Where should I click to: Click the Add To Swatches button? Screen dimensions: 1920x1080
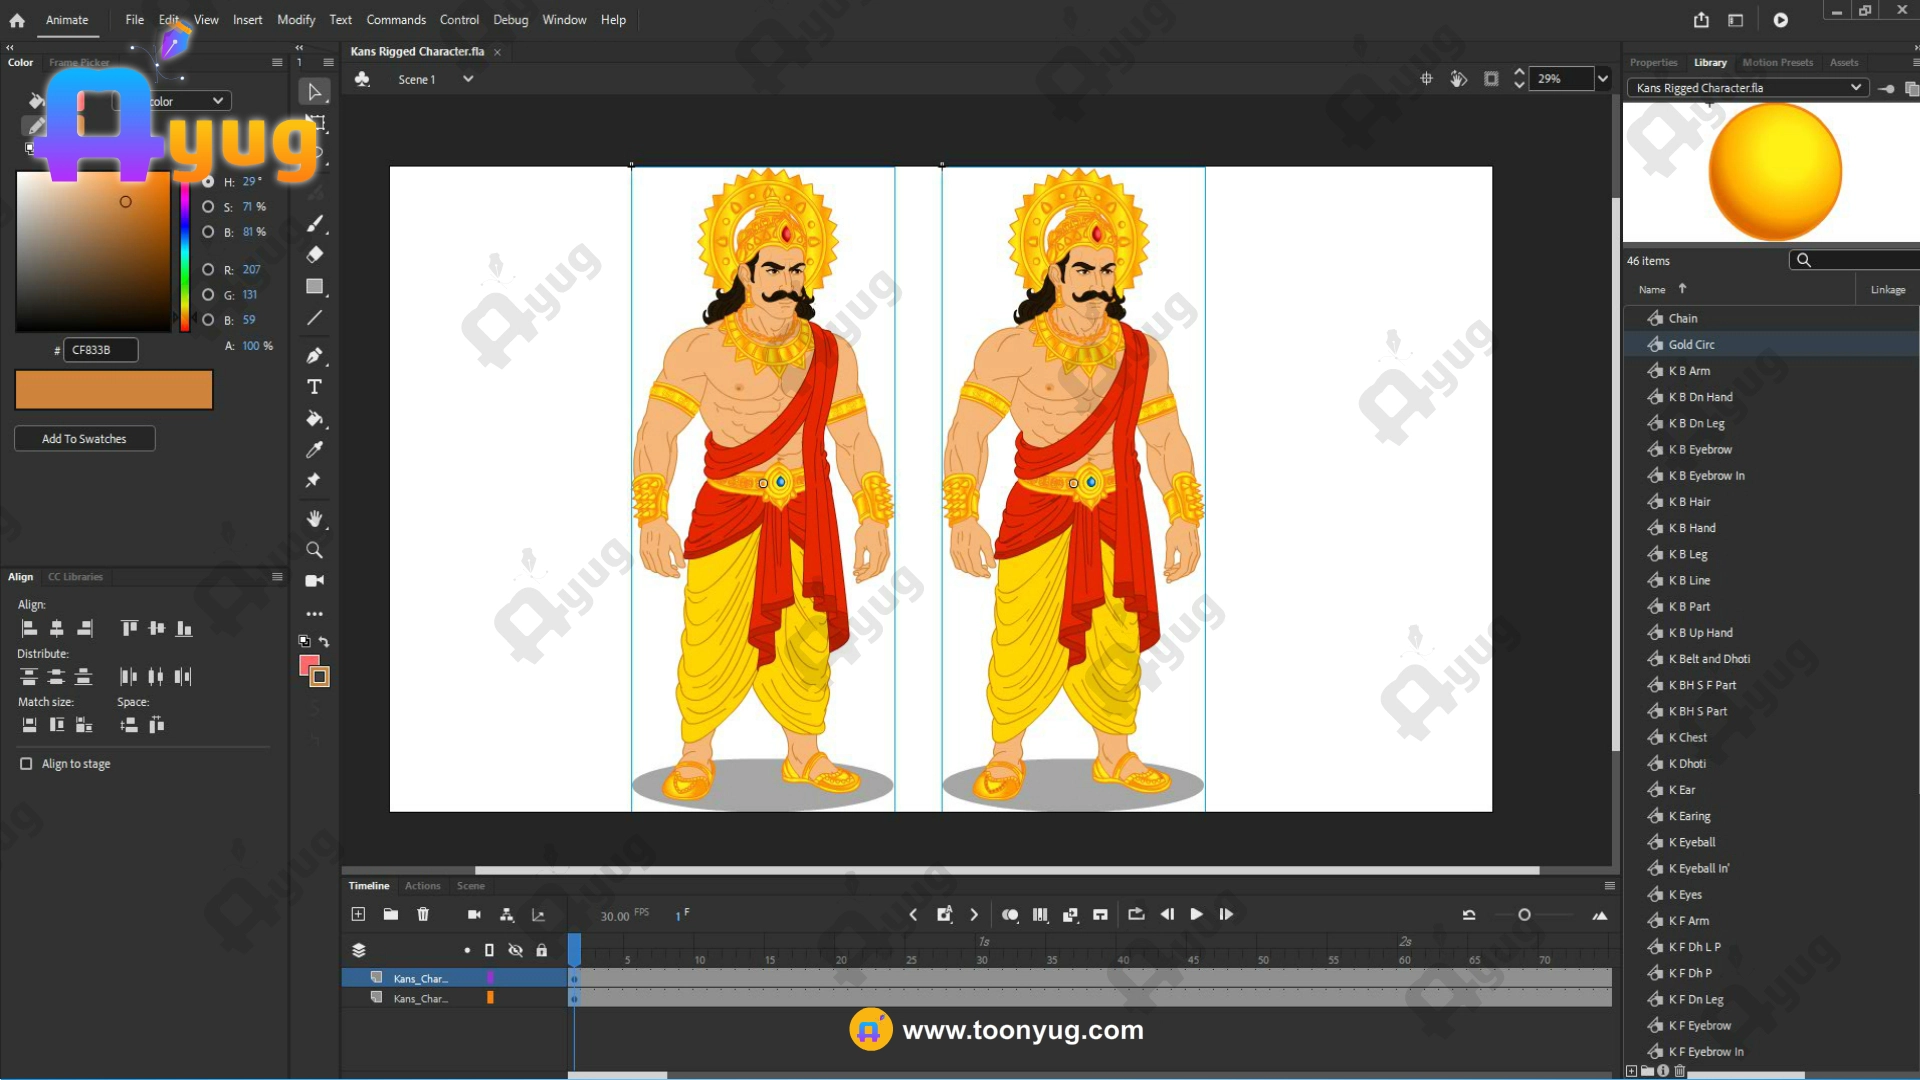84,439
